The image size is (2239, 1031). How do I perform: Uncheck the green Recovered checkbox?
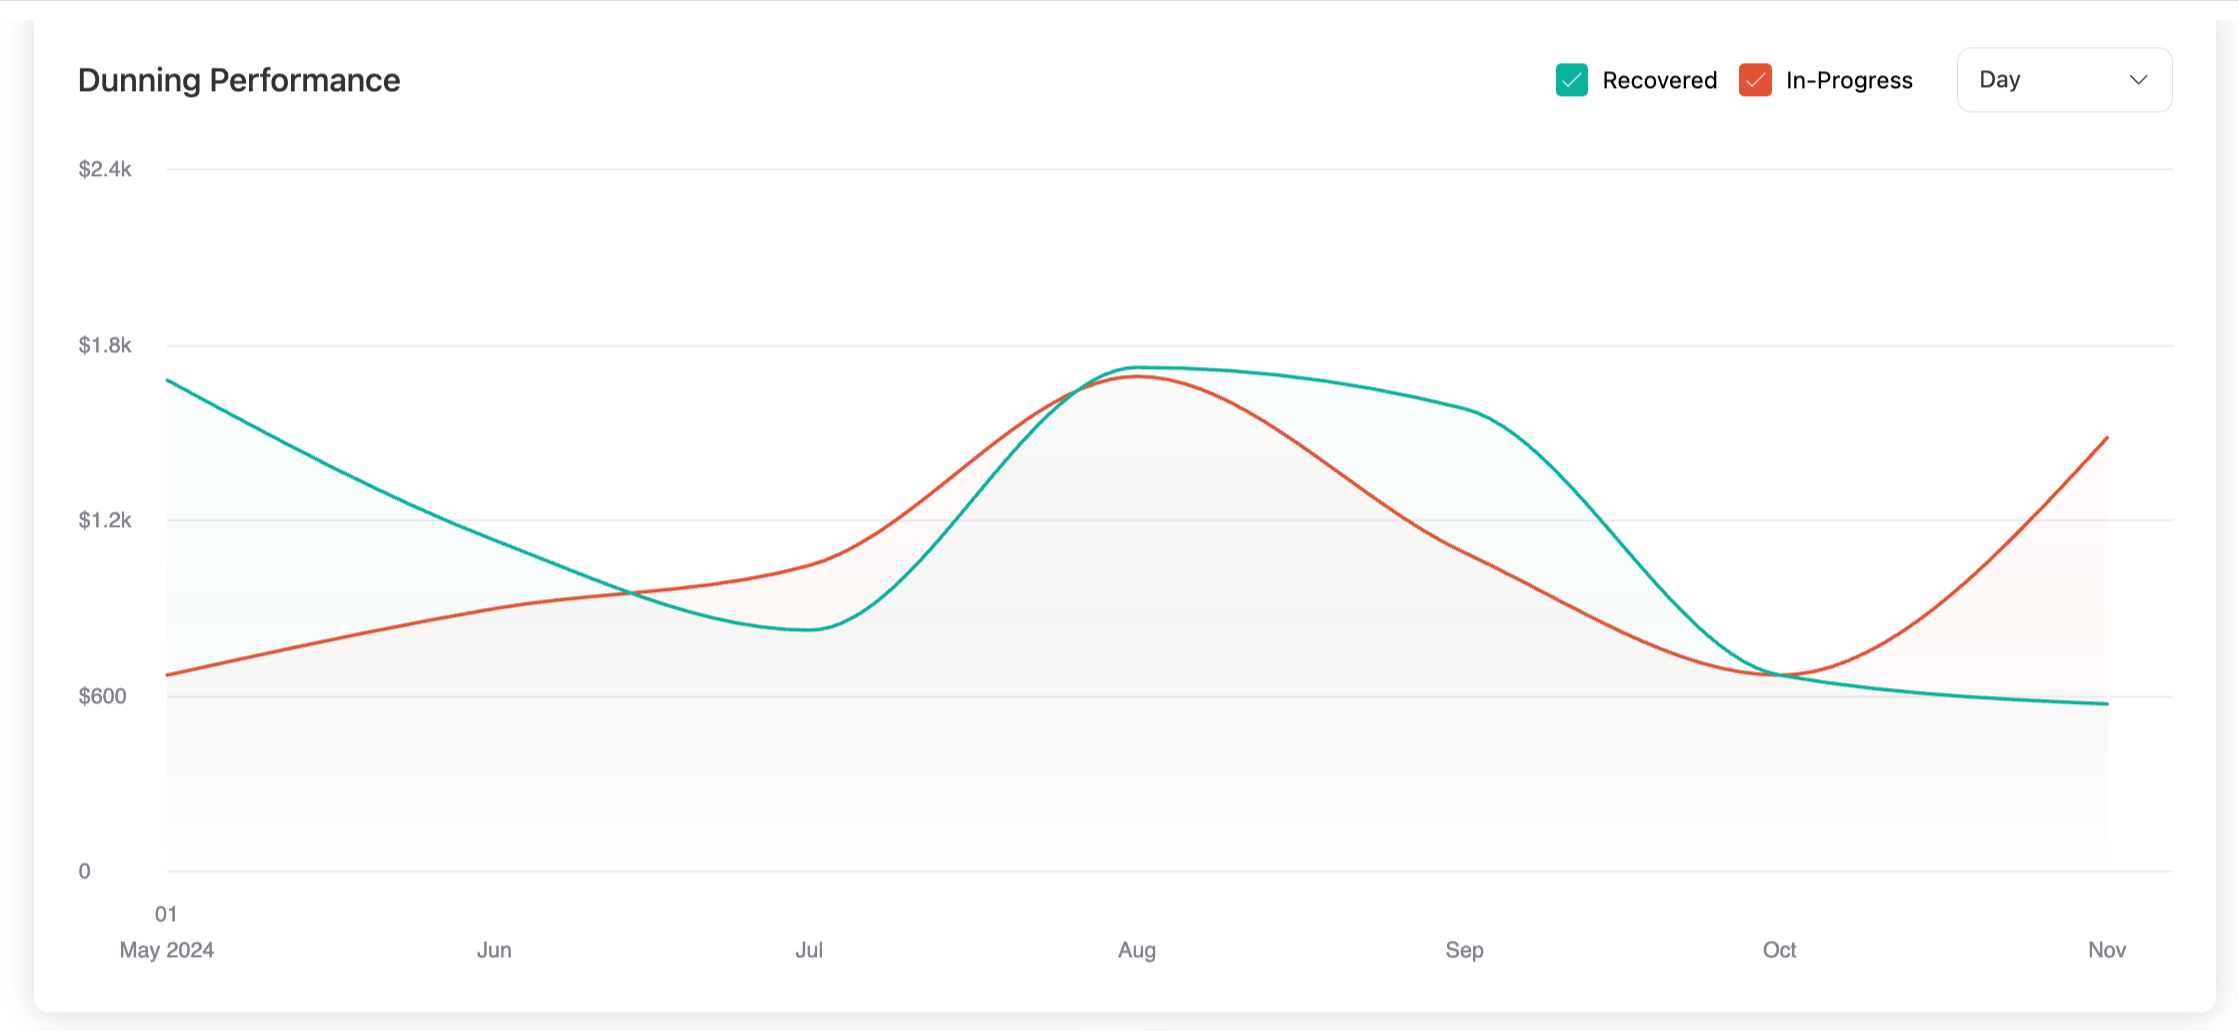pyautogui.click(x=1571, y=80)
